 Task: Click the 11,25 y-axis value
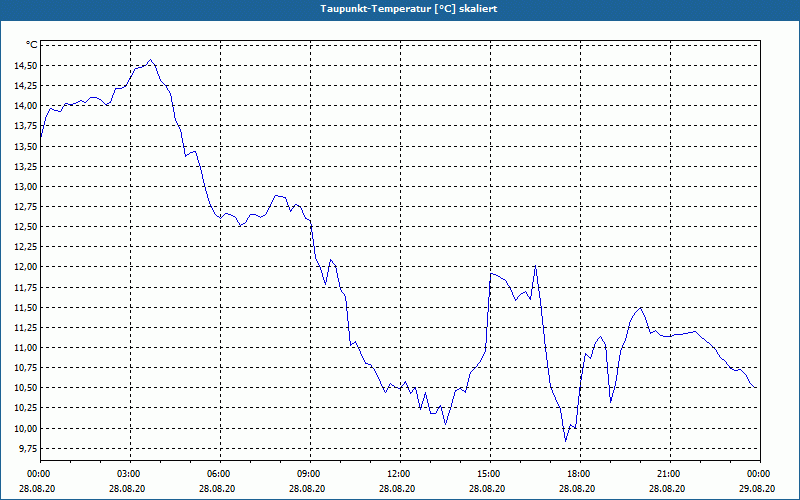point(24,328)
